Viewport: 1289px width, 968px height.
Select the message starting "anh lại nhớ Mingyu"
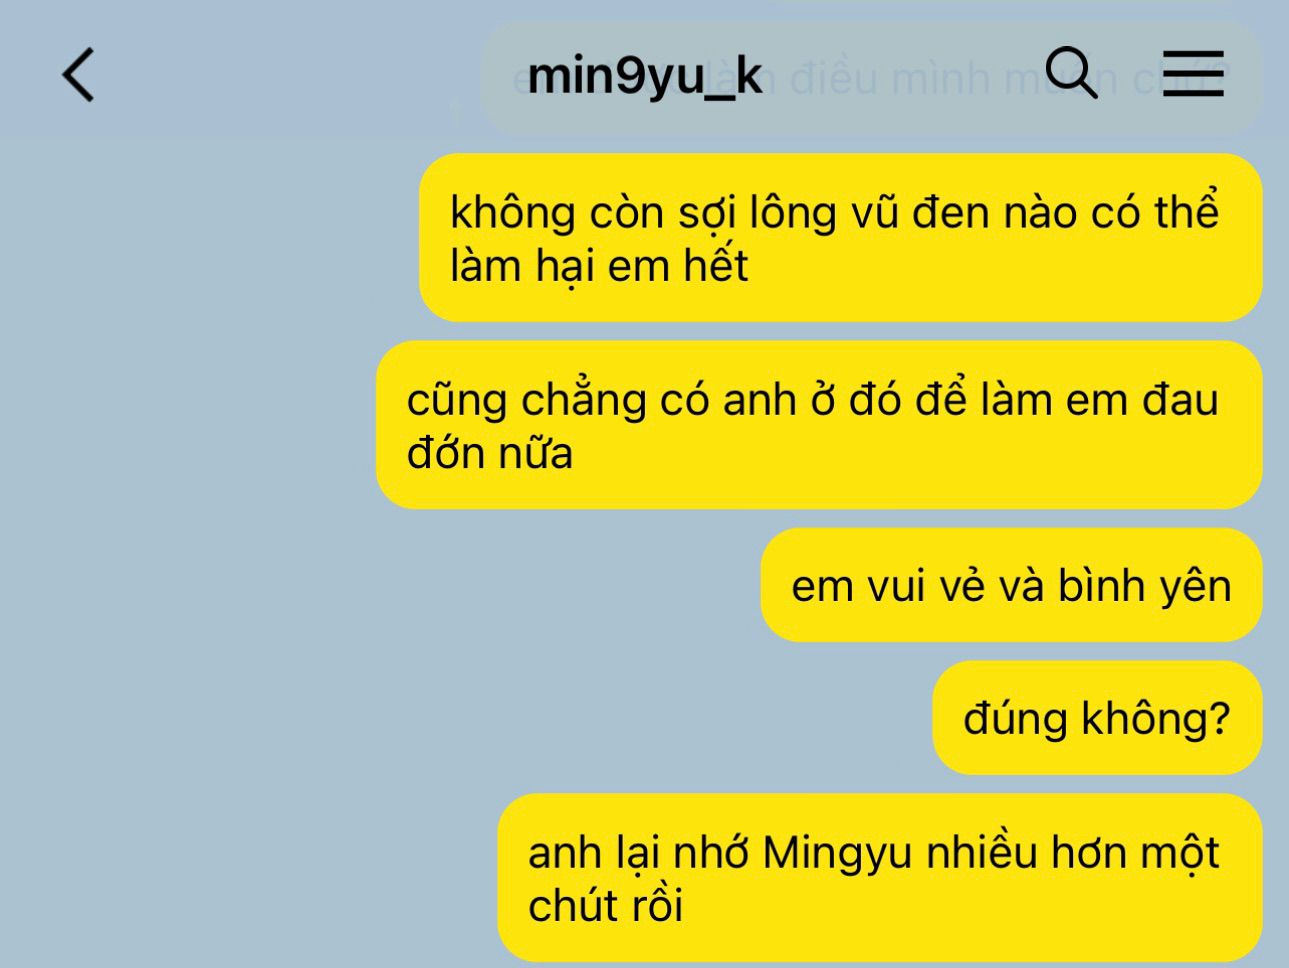click(880, 878)
